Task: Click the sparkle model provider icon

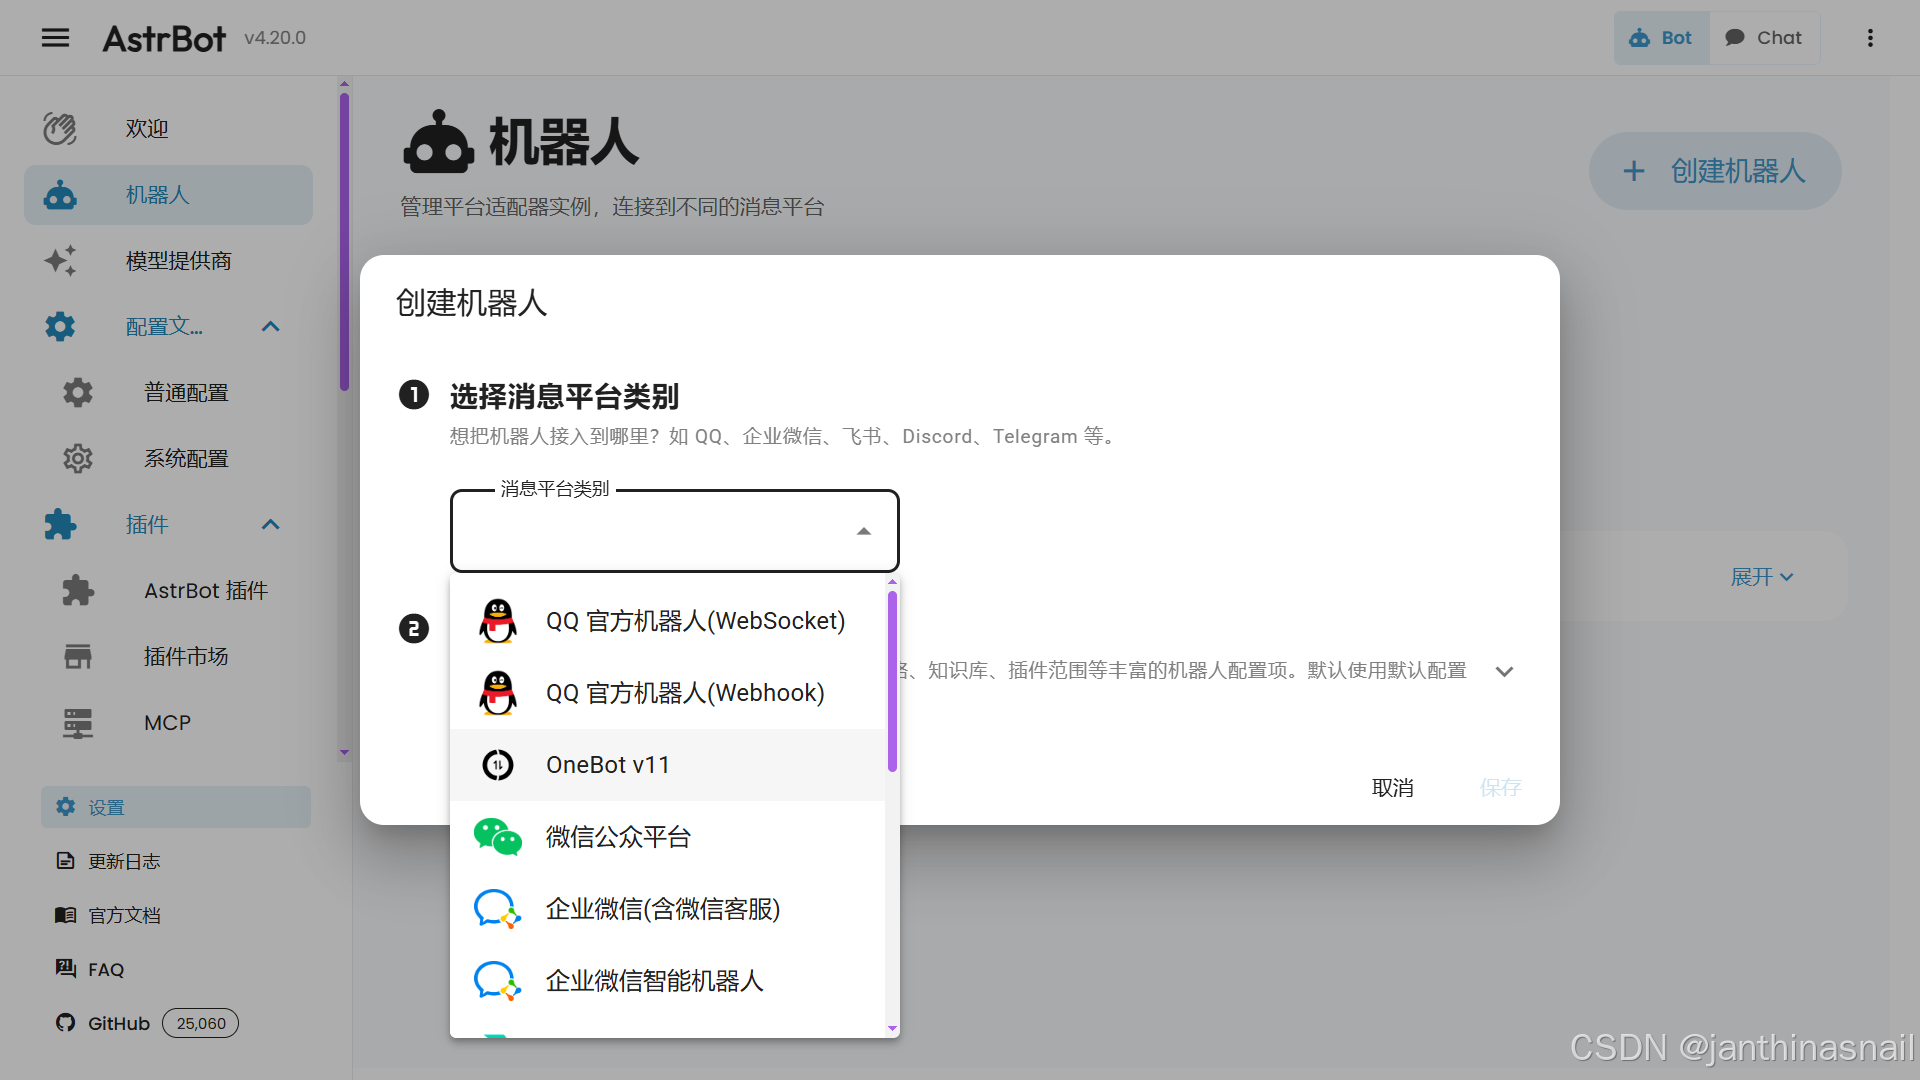Action: [x=60, y=261]
